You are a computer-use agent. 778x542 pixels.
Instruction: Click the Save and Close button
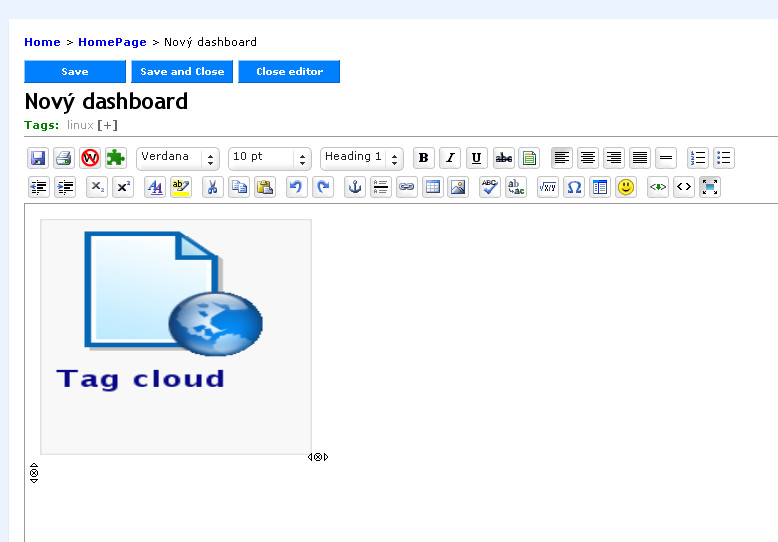[182, 71]
